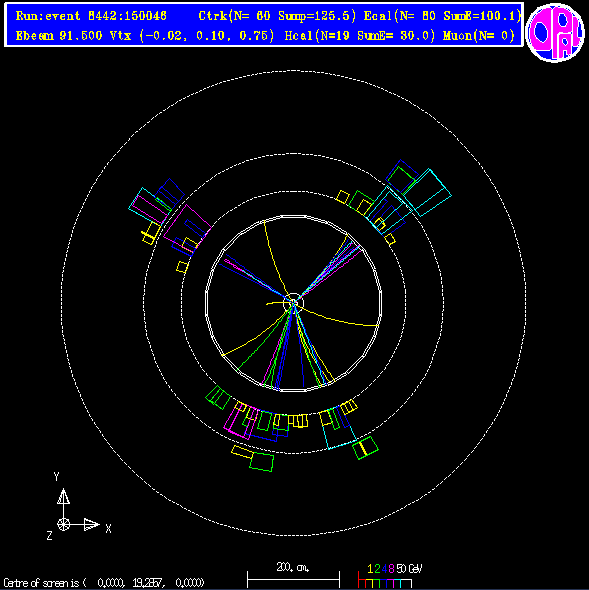Click the Centre of screen coordinates text

click(x=104, y=583)
